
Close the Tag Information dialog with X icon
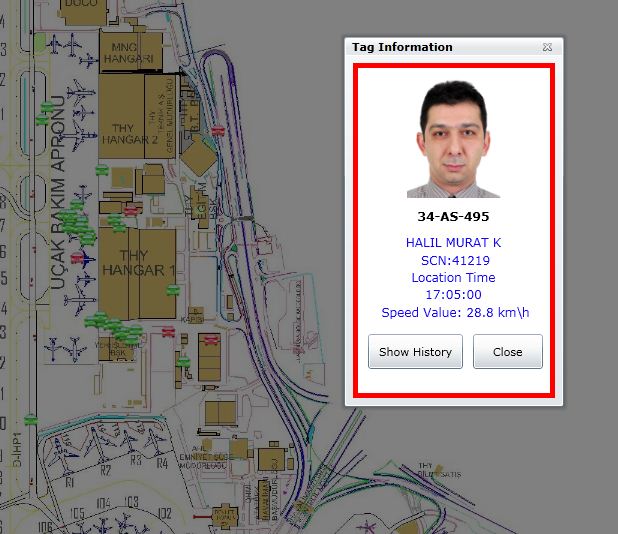(547, 47)
